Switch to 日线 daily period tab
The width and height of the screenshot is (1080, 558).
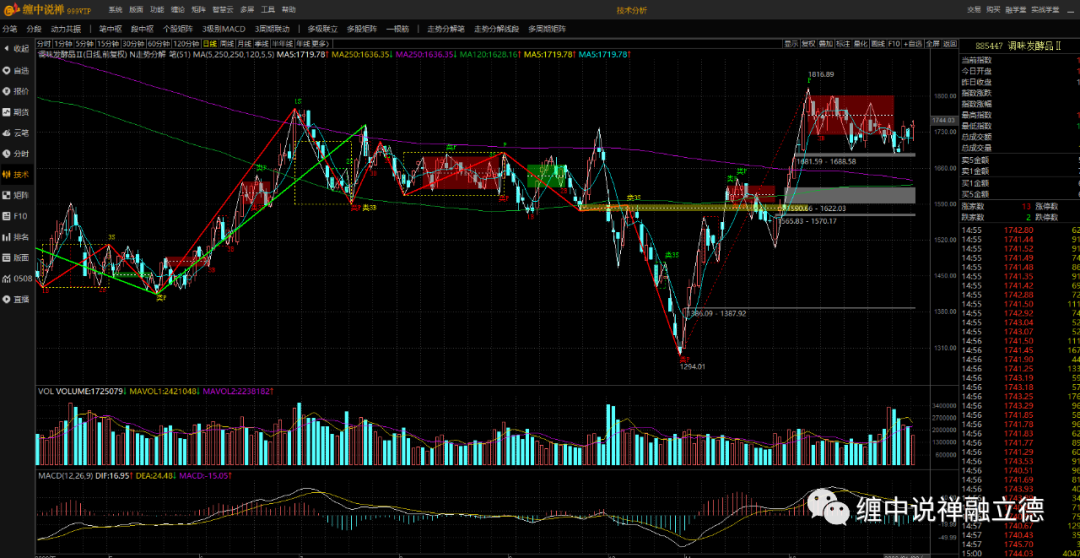click(209, 43)
